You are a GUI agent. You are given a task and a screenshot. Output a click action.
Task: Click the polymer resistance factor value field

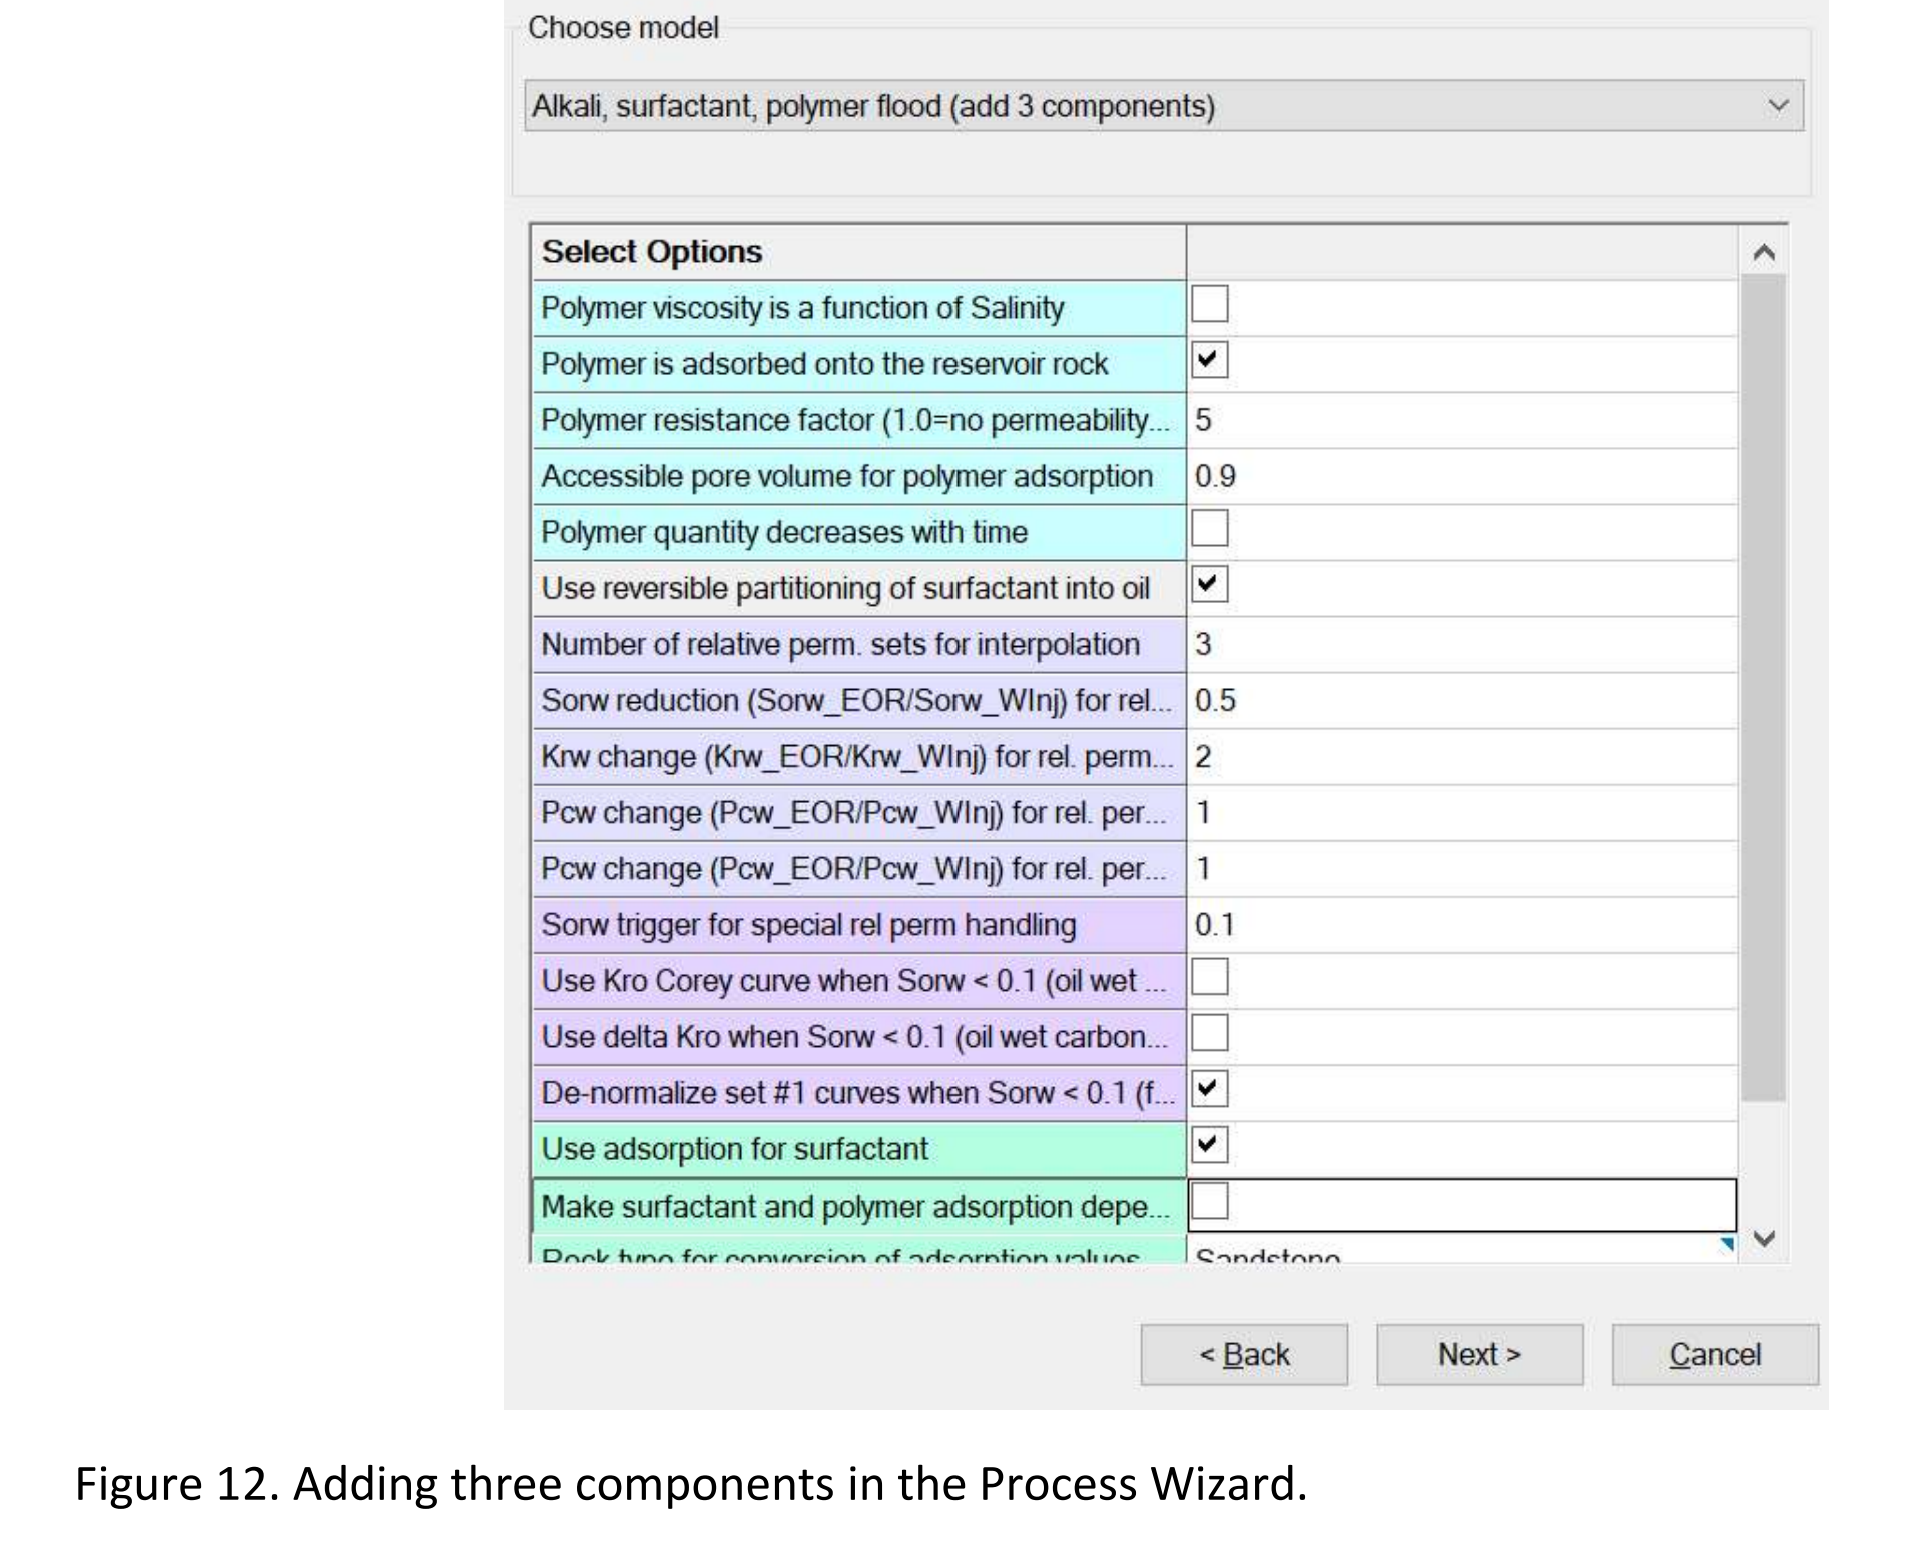1460,420
